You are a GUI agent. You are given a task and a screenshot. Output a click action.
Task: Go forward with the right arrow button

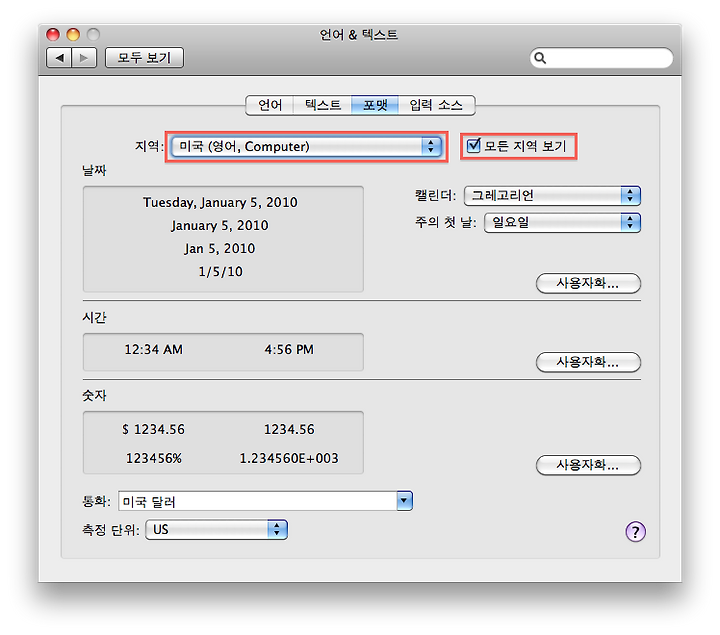tap(84, 58)
